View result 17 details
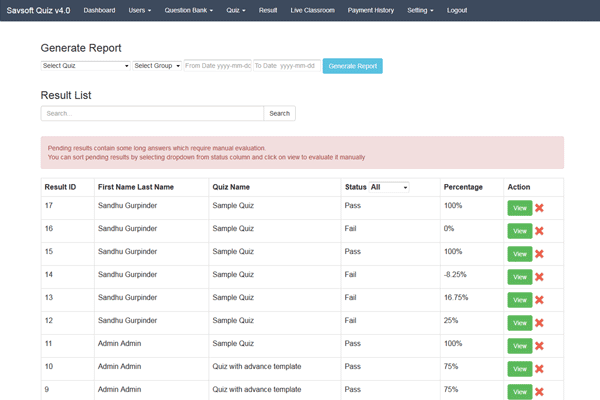 tap(519, 208)
